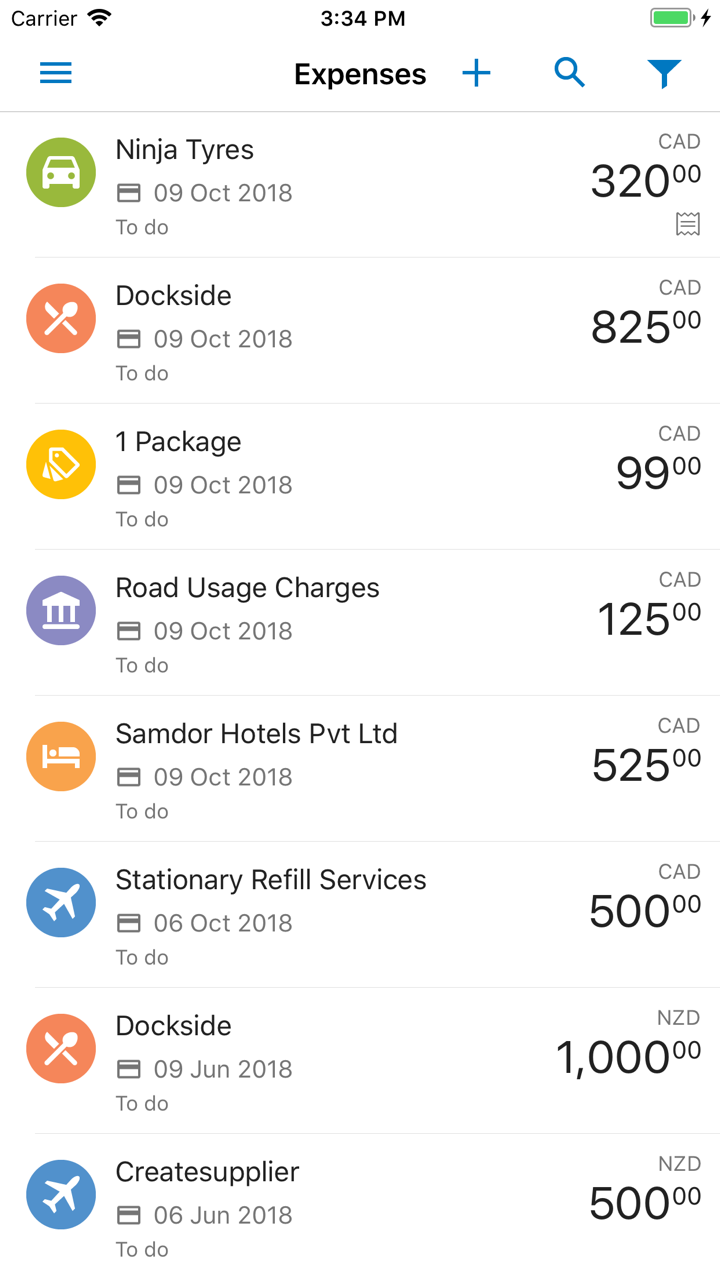Tap the yellow tag icon for 1 Package

[x=61, y=465]
